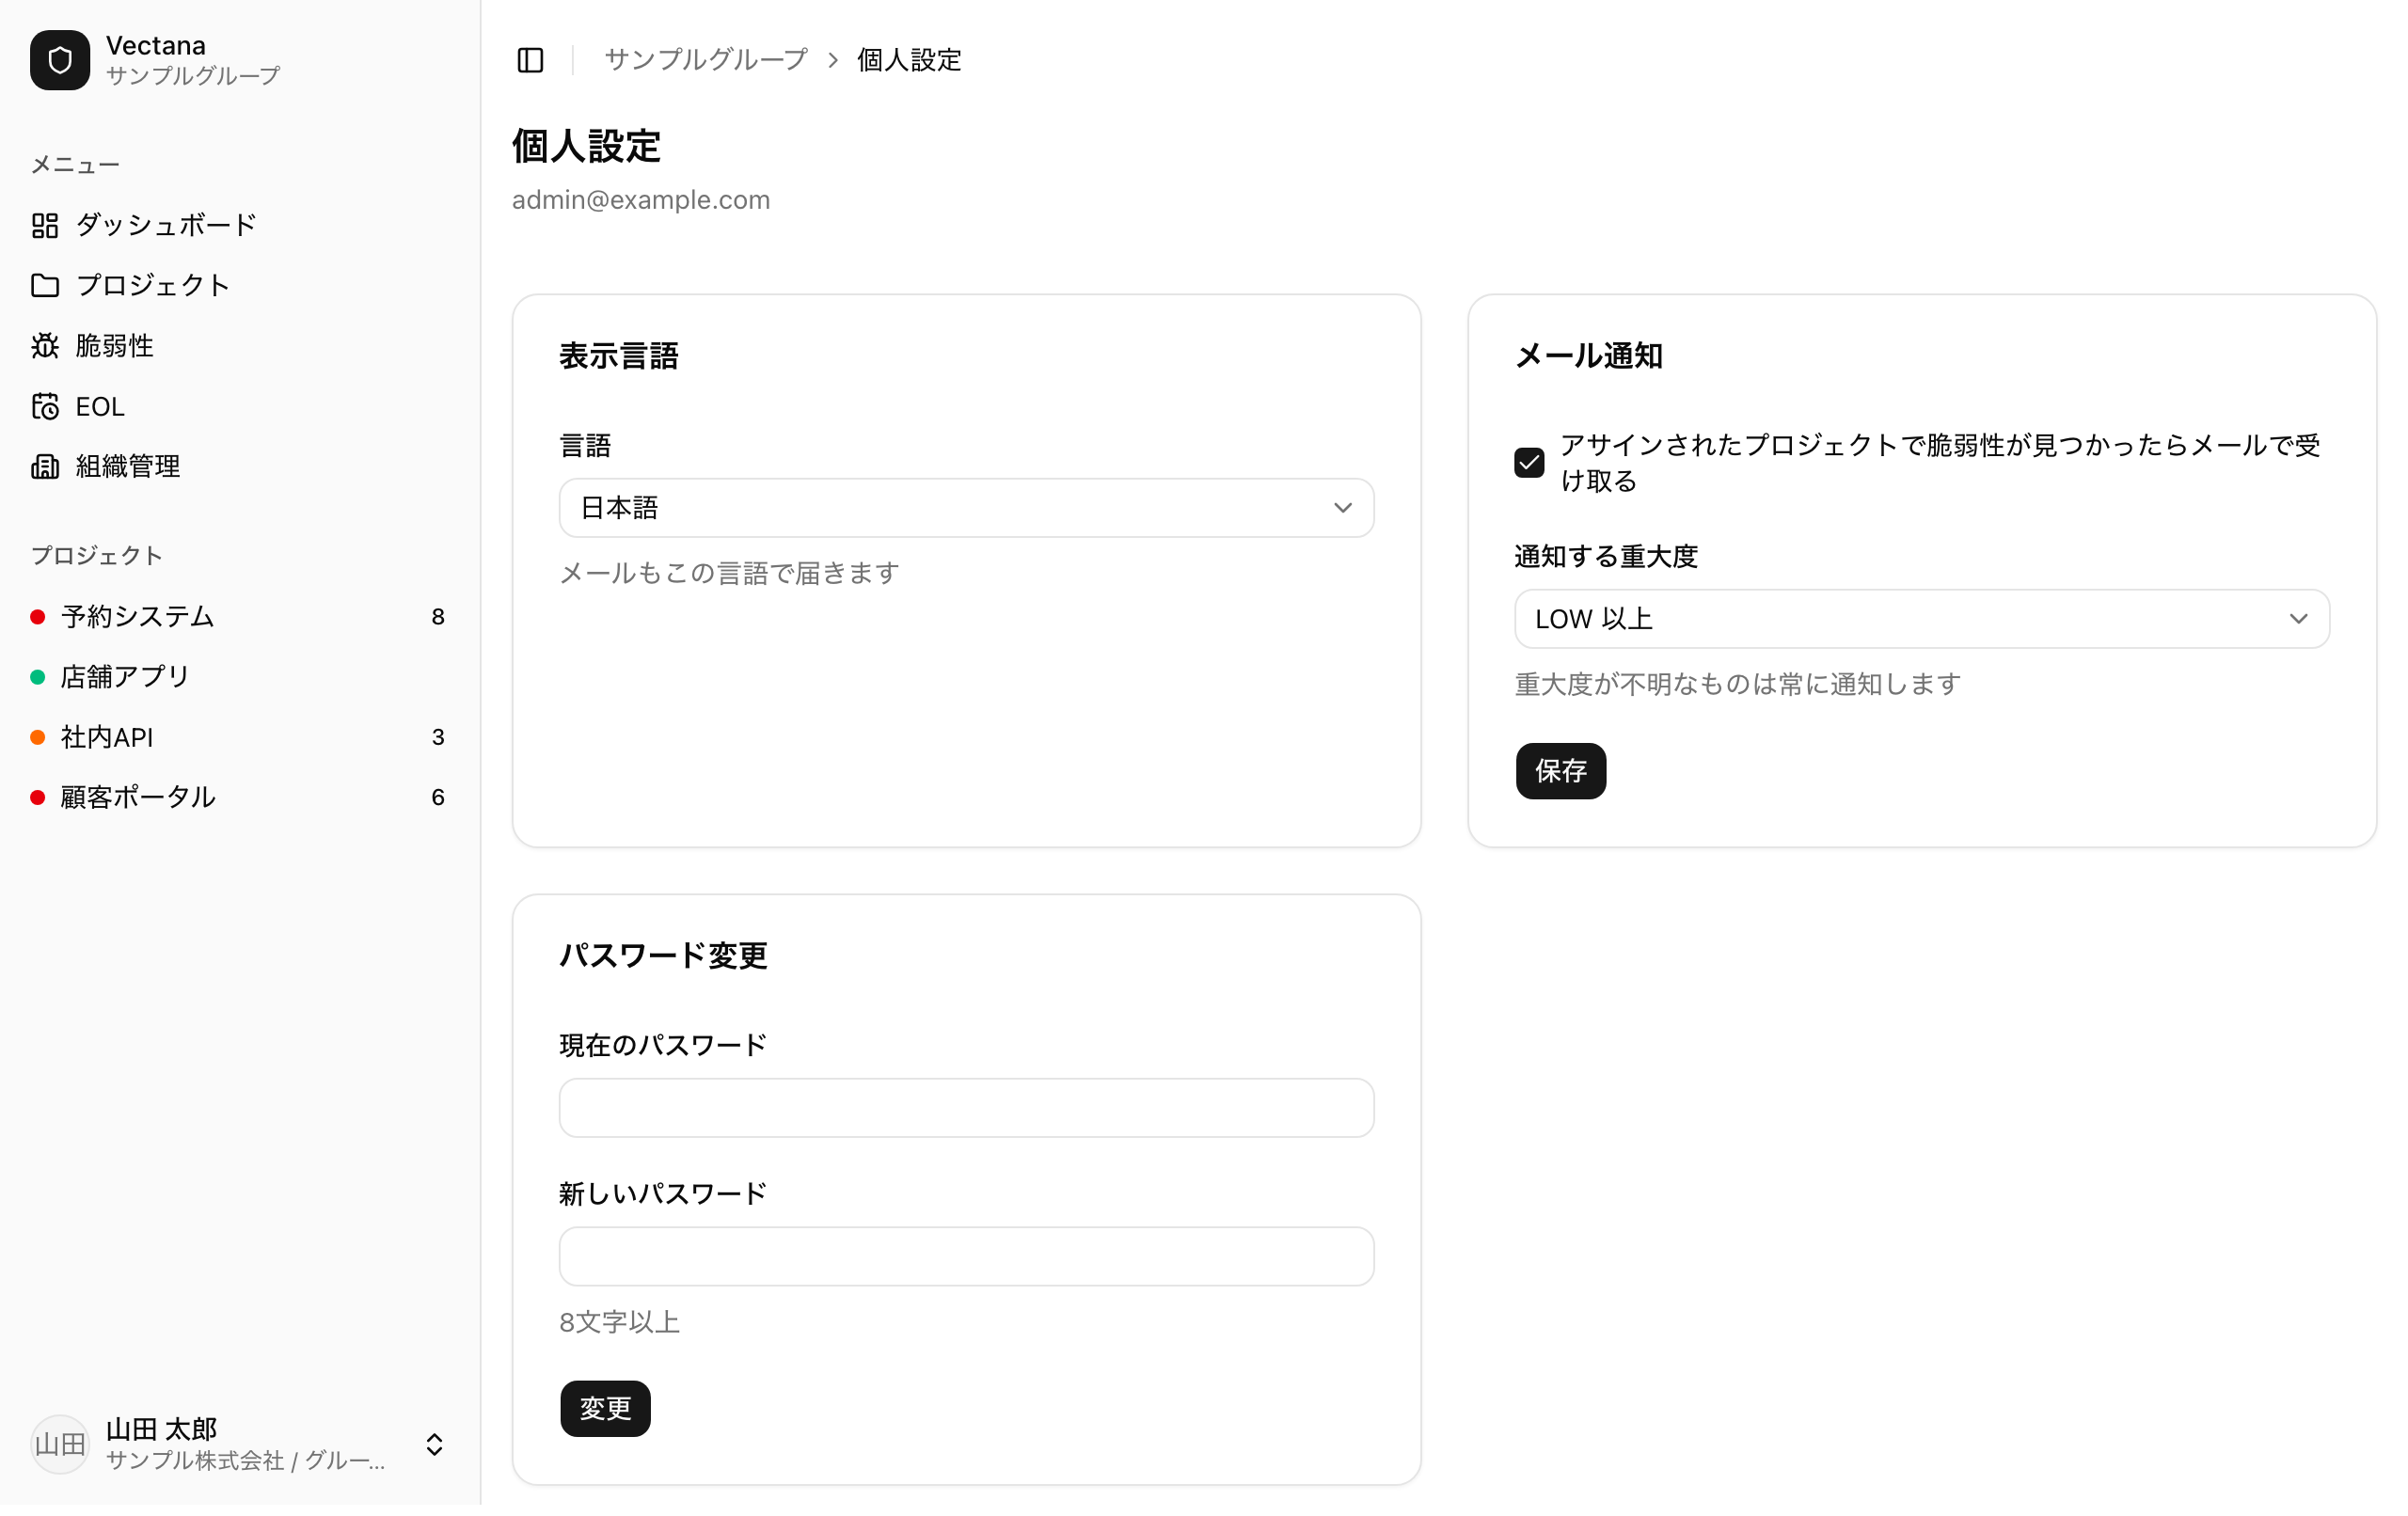Open the 組織管理 menu item
Viewport: 2408px width, 1516px height.
[240, 466]
